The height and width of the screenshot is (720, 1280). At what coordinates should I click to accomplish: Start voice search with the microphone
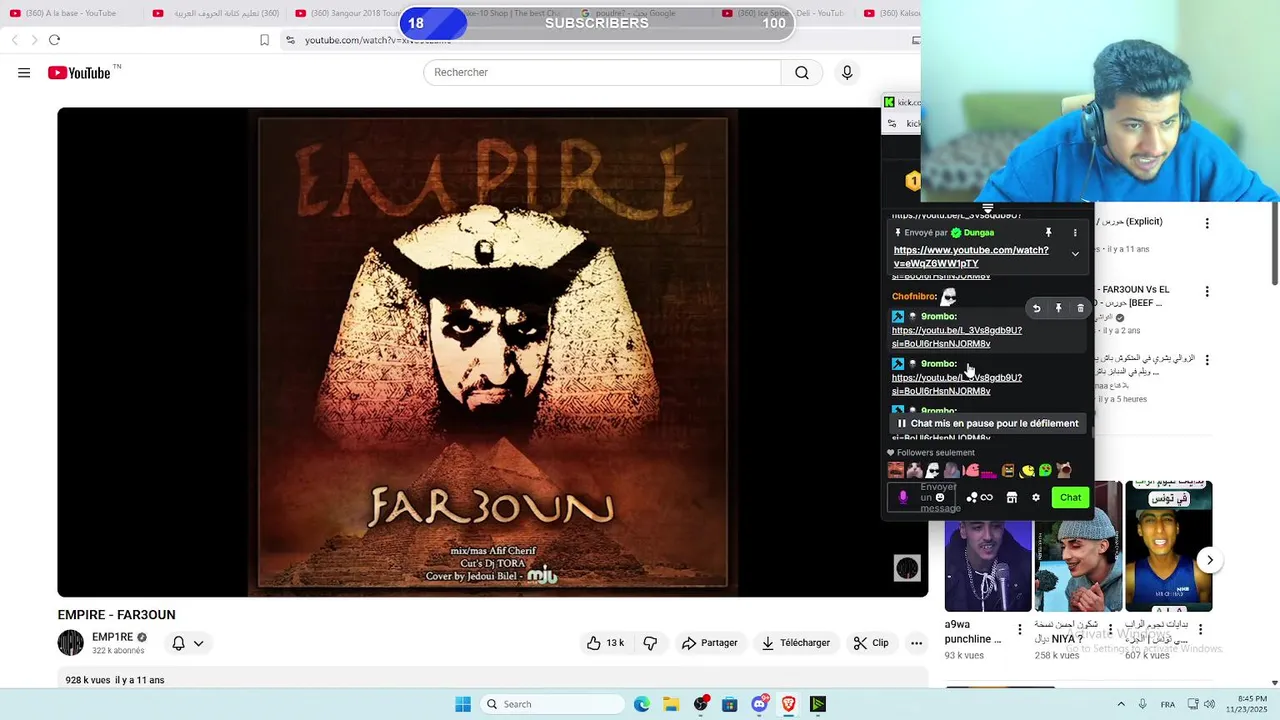pyautogui.click(x=847, y=73)
